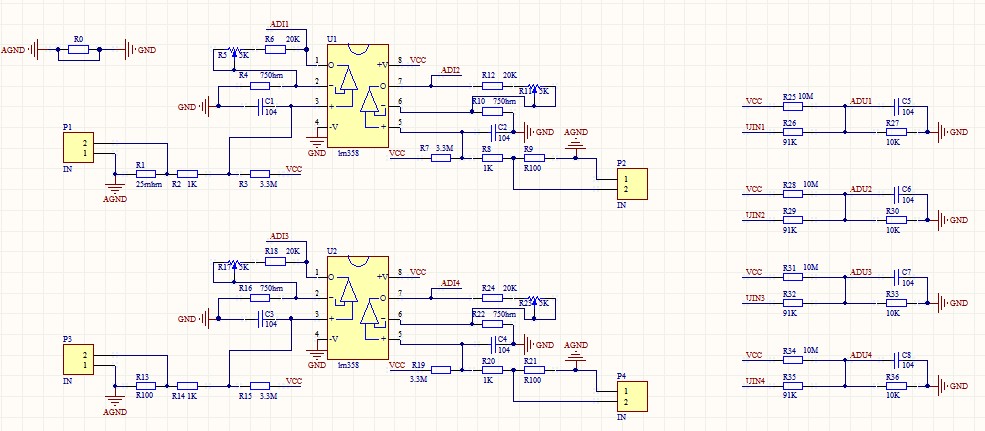This screenshot has width=985, height=431.
Task: Click the UIN4 net label
Action: click(x=755, y=381)
